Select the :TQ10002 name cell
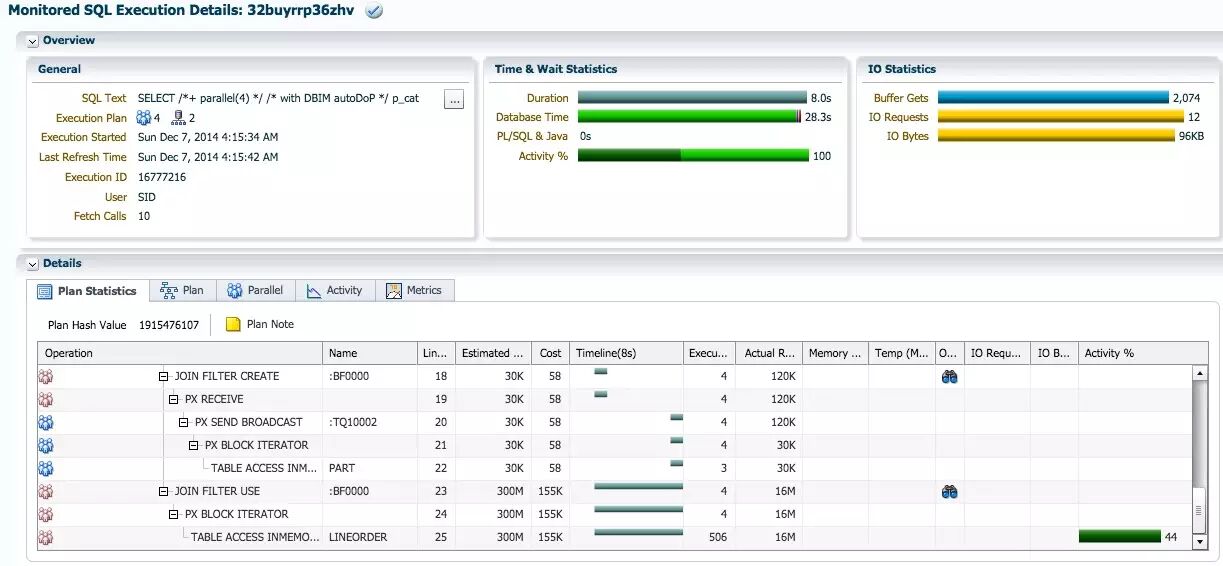 pyautogui.click(x=370, y=422)
